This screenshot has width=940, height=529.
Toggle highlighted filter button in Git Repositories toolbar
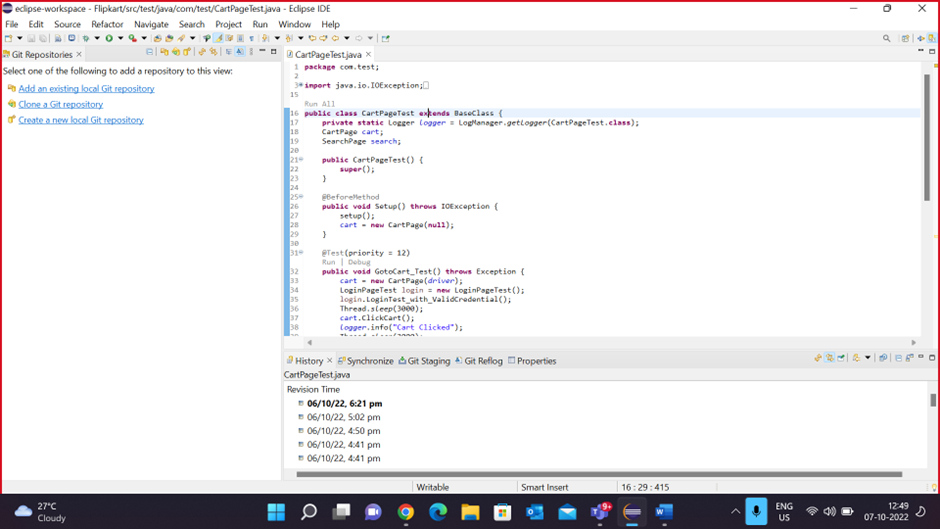coord(239,52)
